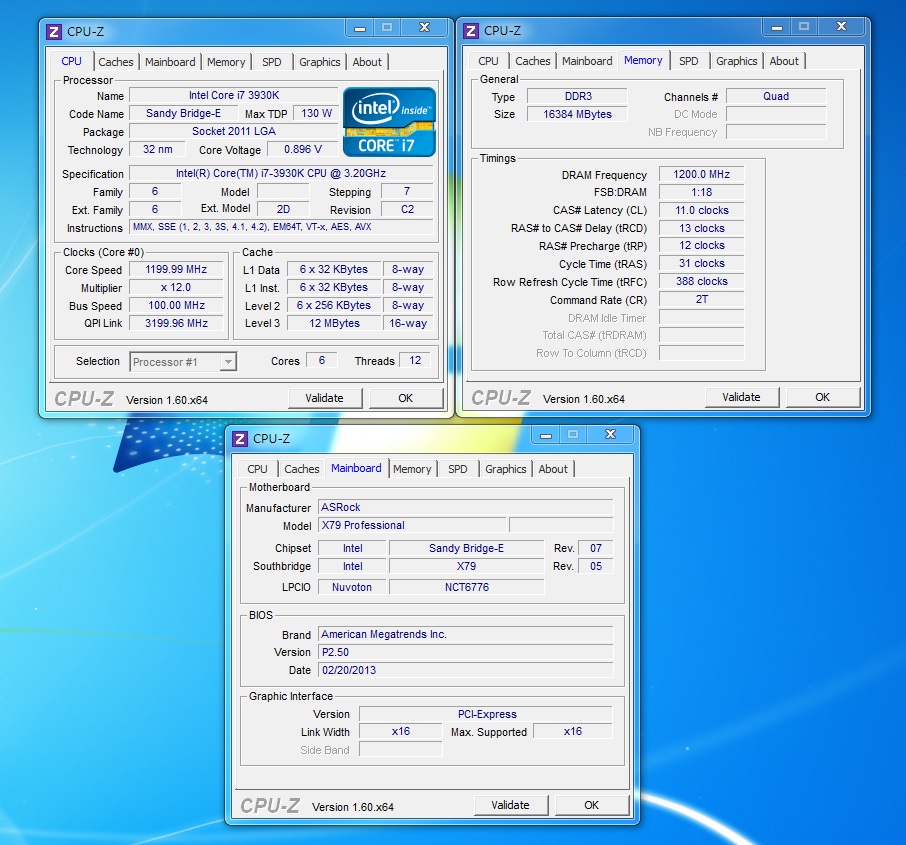Click Validate in the CPU window
This screenshot has height=845, width=906.
pyautogui.click(x=325, y=398)
